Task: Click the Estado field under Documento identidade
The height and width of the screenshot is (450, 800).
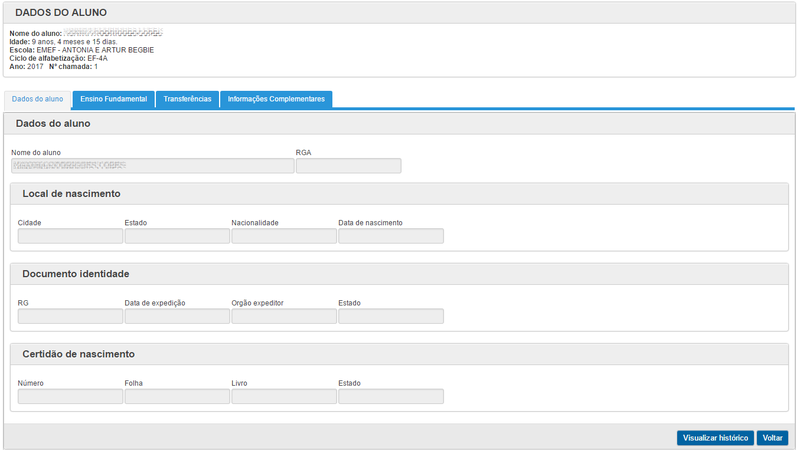Action: pyautogui.click(x=391, y=316)
